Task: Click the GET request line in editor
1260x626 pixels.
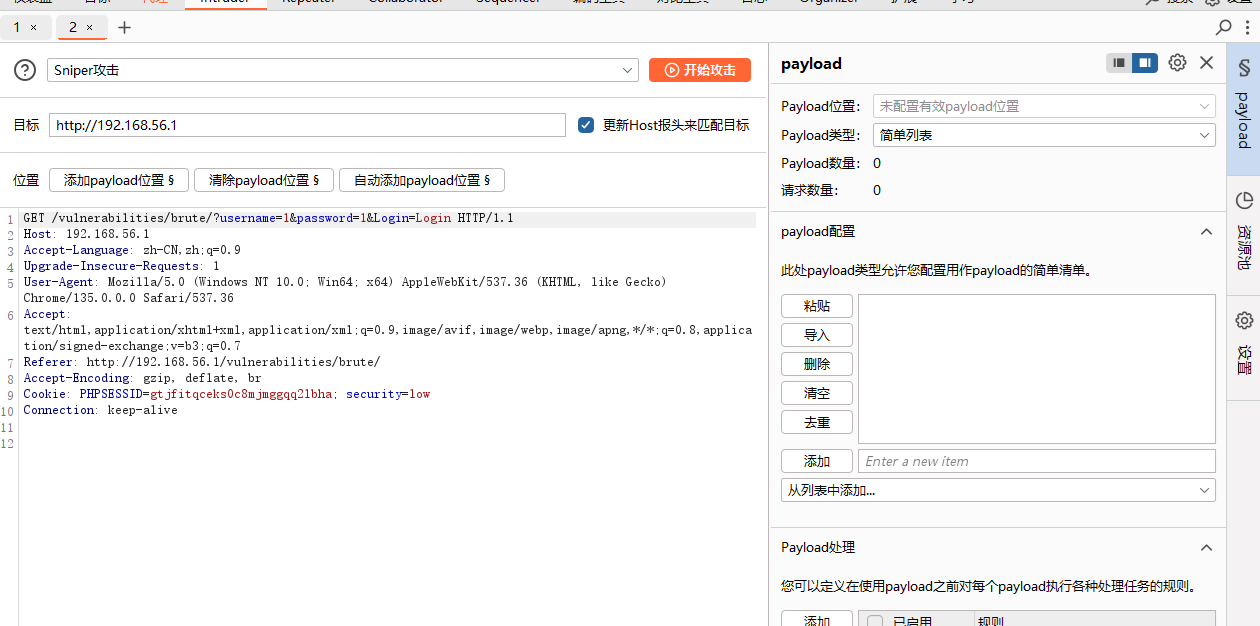Action: point(268,218)
